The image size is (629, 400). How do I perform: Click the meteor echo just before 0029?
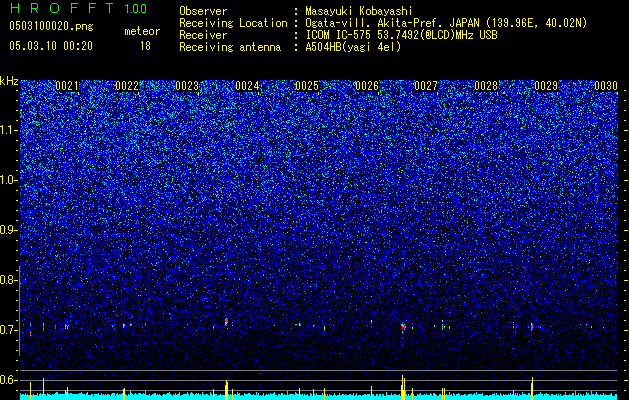[x=532, y=326]
